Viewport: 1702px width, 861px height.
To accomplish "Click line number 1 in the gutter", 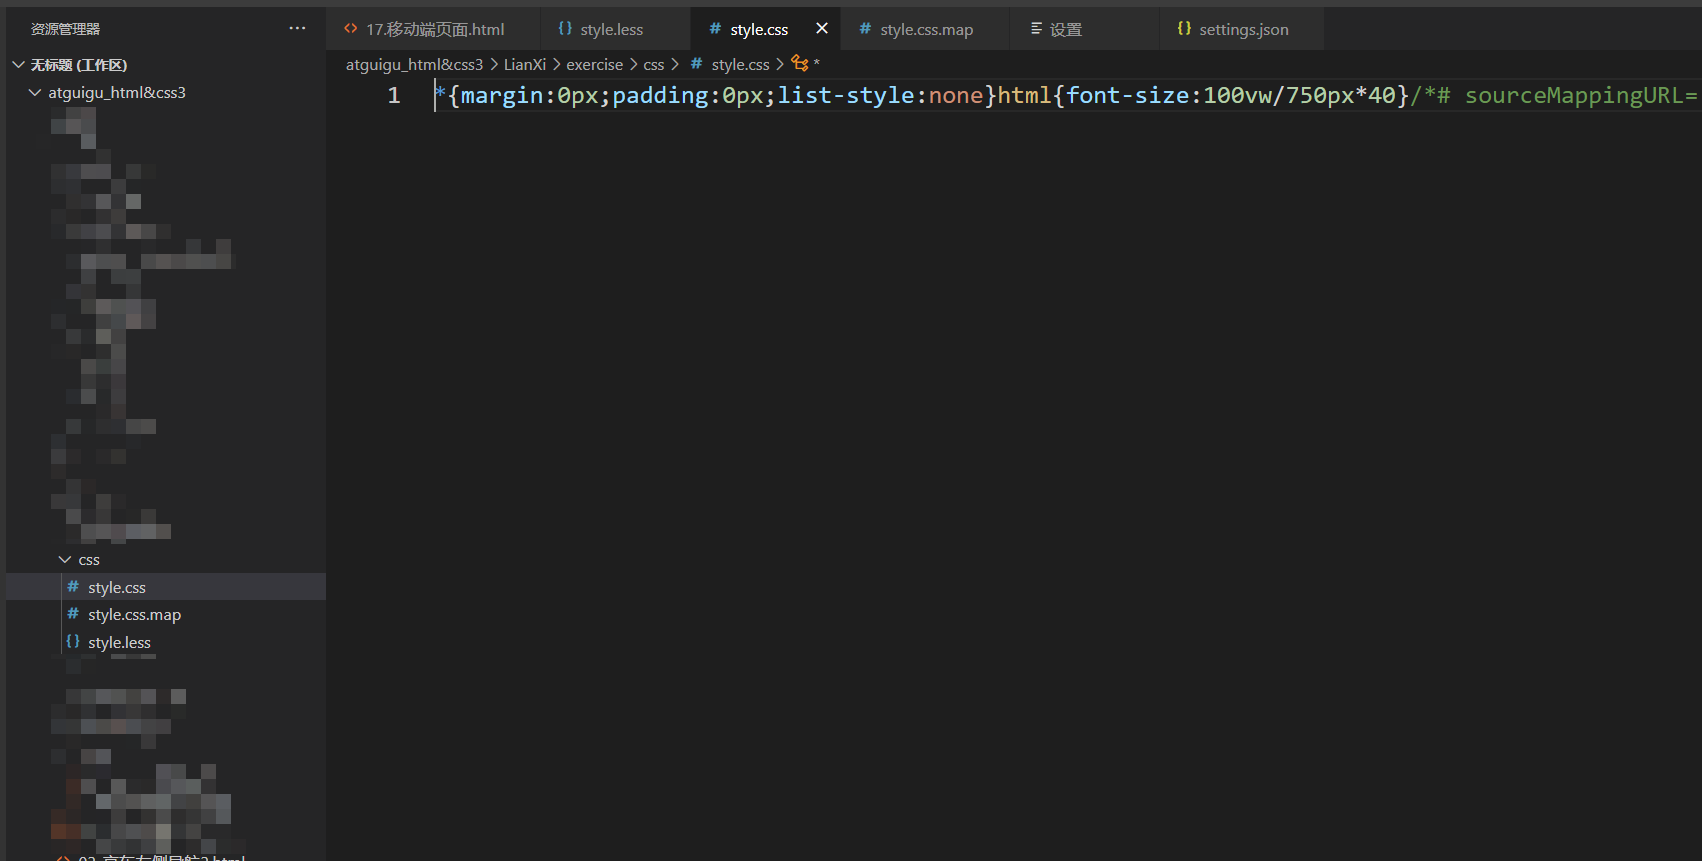I will (x=394, y=95).
